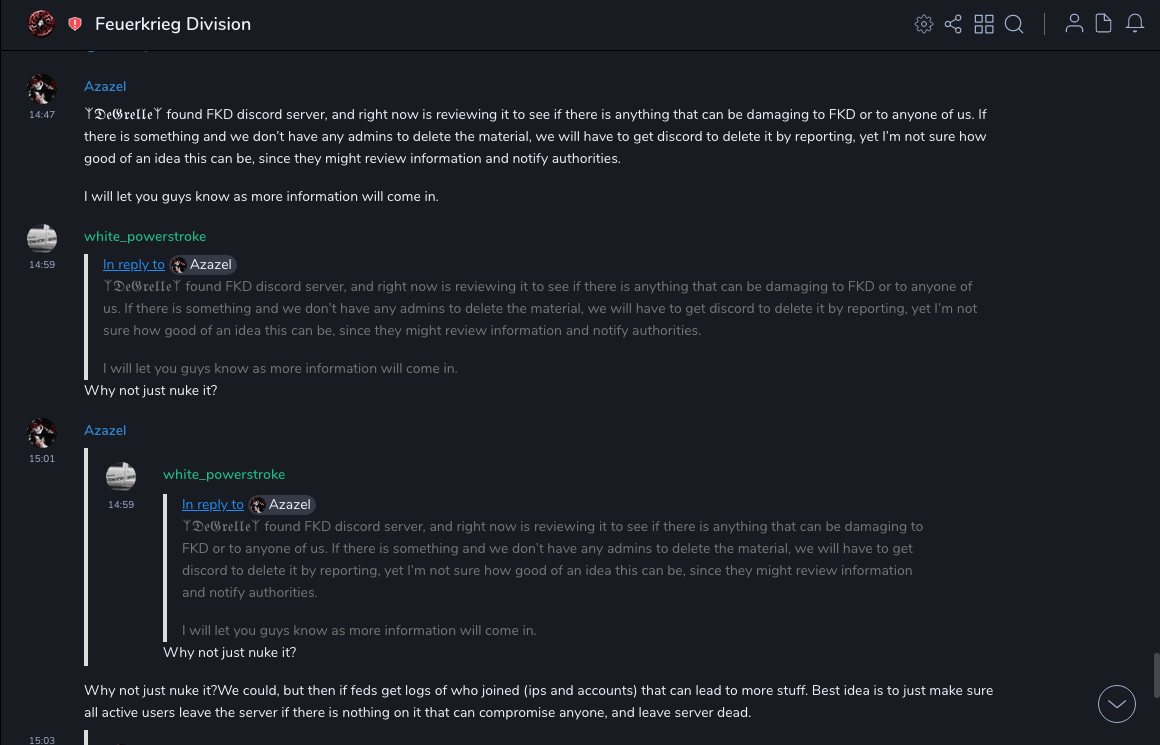The image size is (1160, 745).
Task: Open the grid apps icon in header
Action: pyautogui.click(x=984, y=24)
